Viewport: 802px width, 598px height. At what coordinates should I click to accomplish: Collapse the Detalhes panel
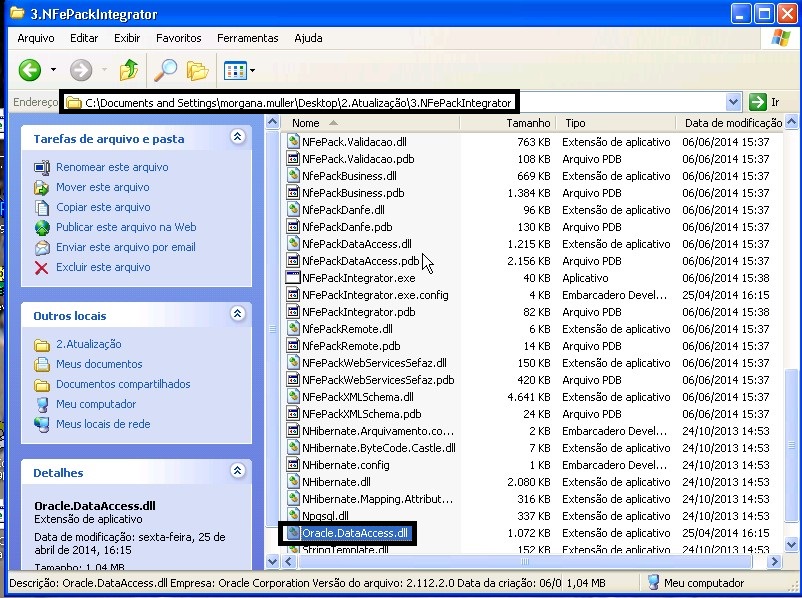[x=237, y=471]
